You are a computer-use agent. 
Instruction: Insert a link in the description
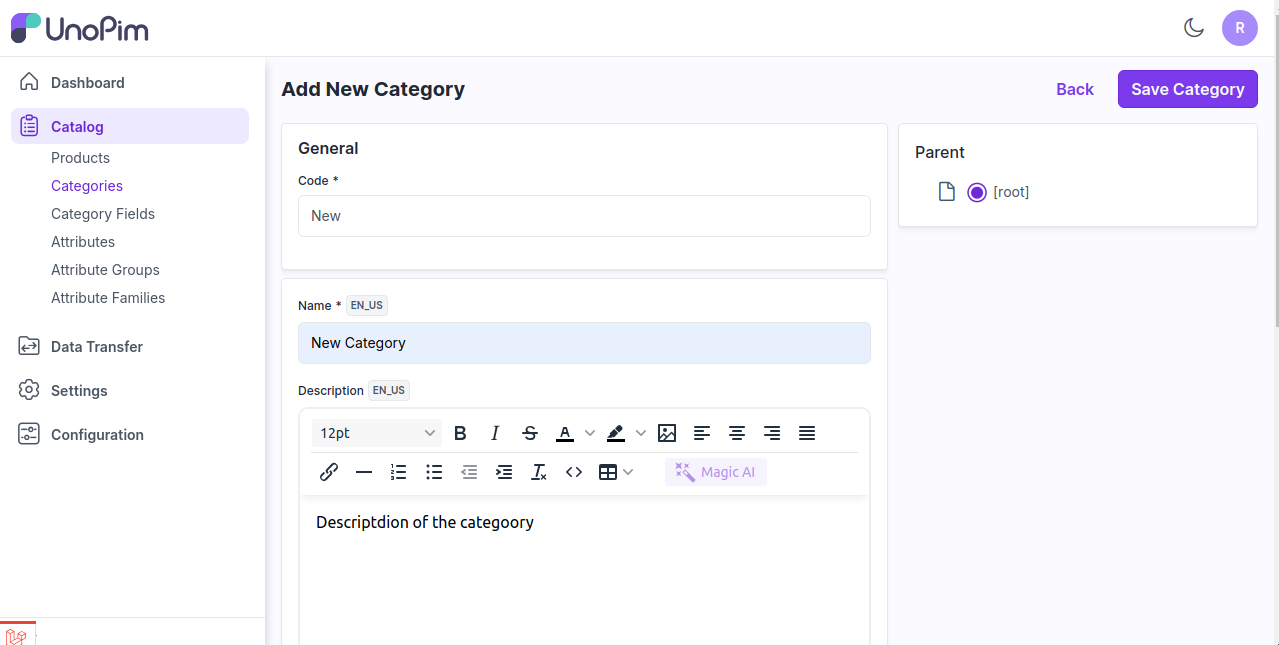(x=329, y=472)
